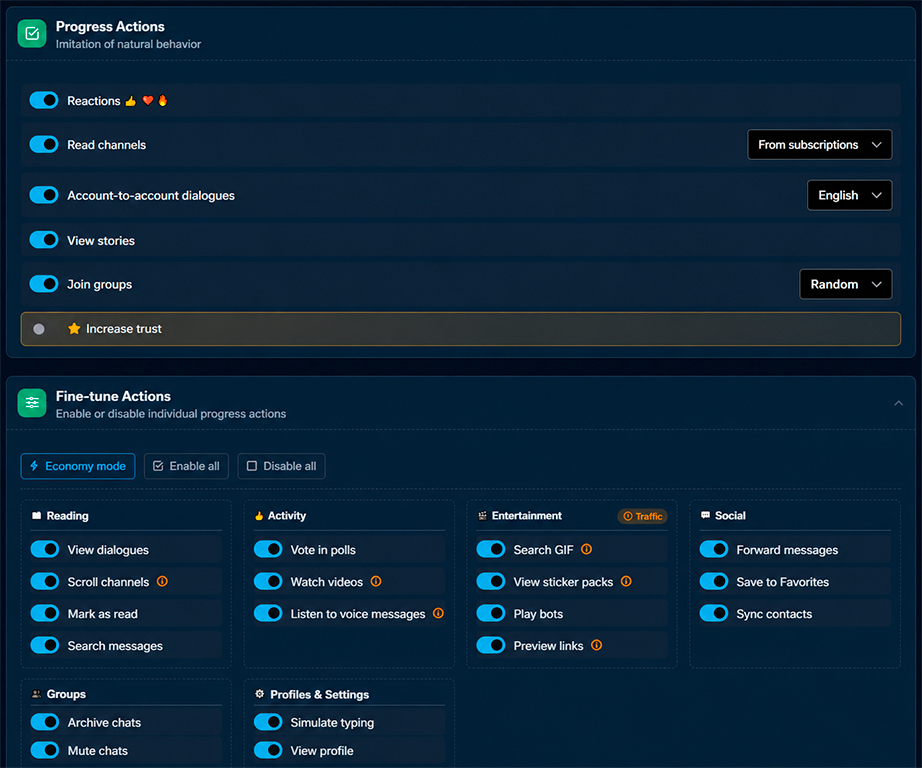Click the gear icon beside Profiles & Settings

point(259,694)
